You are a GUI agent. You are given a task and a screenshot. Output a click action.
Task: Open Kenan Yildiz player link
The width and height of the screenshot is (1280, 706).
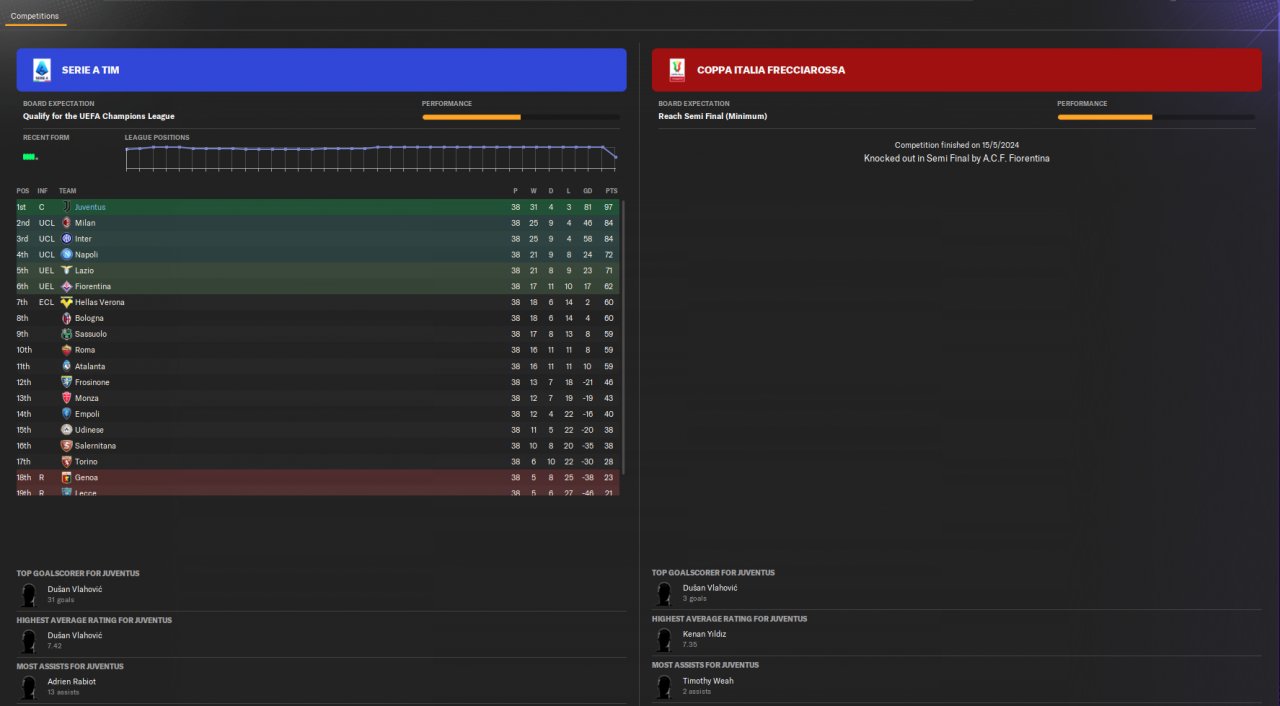pyautogui.click(x=705, y=634)
